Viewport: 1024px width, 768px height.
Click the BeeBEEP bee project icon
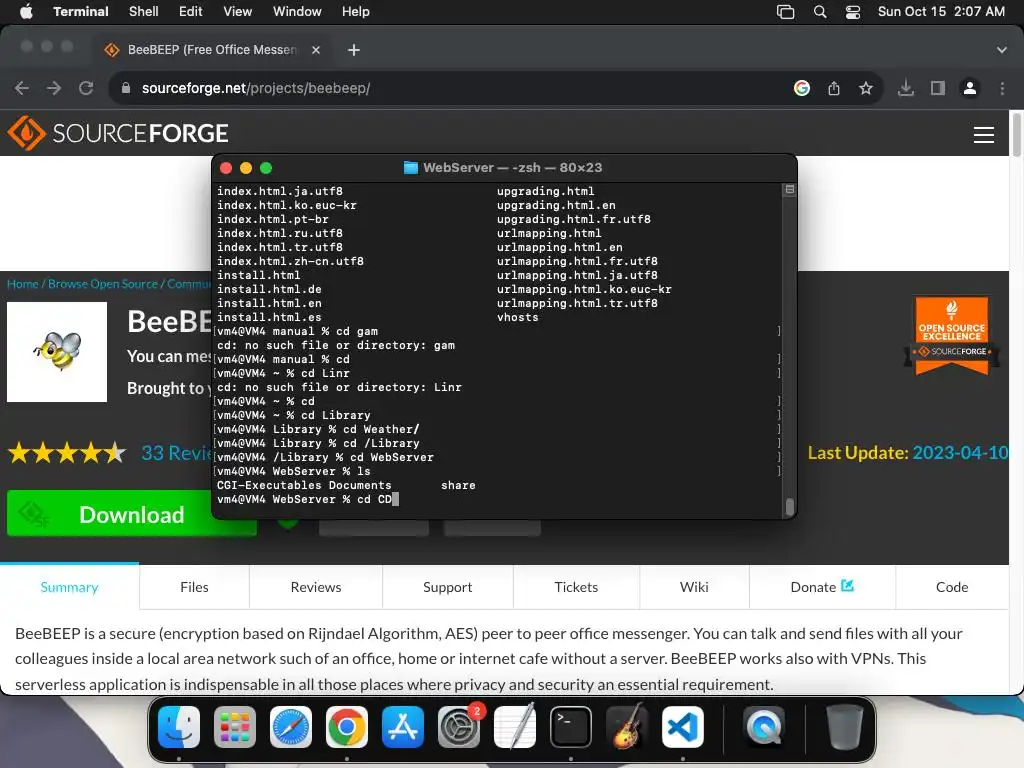pos(57,351)
